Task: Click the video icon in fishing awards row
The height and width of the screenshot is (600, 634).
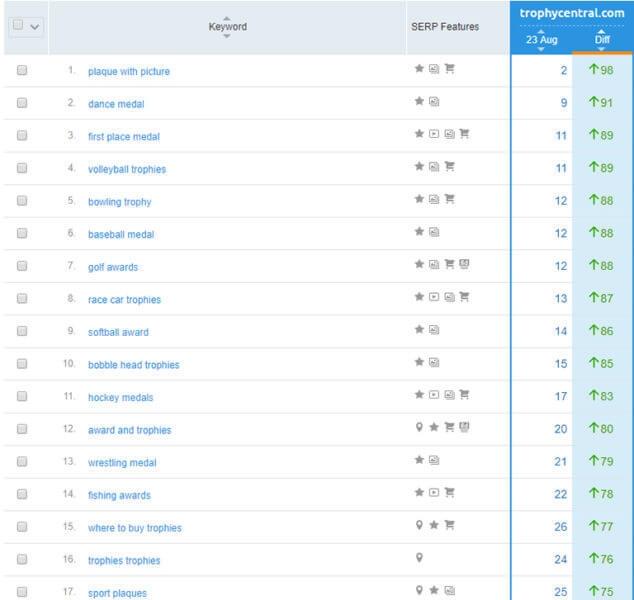Action: tap(434, 493)
